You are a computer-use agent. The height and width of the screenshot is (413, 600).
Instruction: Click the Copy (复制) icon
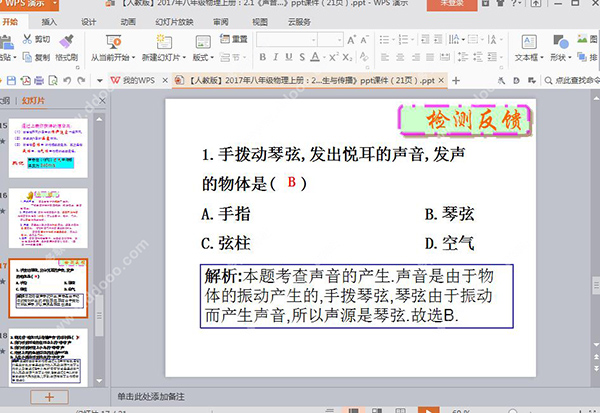coord(28,57)
